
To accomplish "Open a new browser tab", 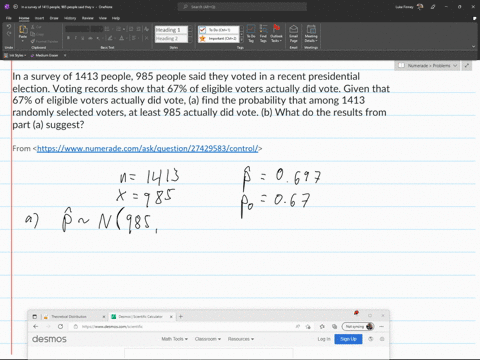I will (x=181, y=316).
